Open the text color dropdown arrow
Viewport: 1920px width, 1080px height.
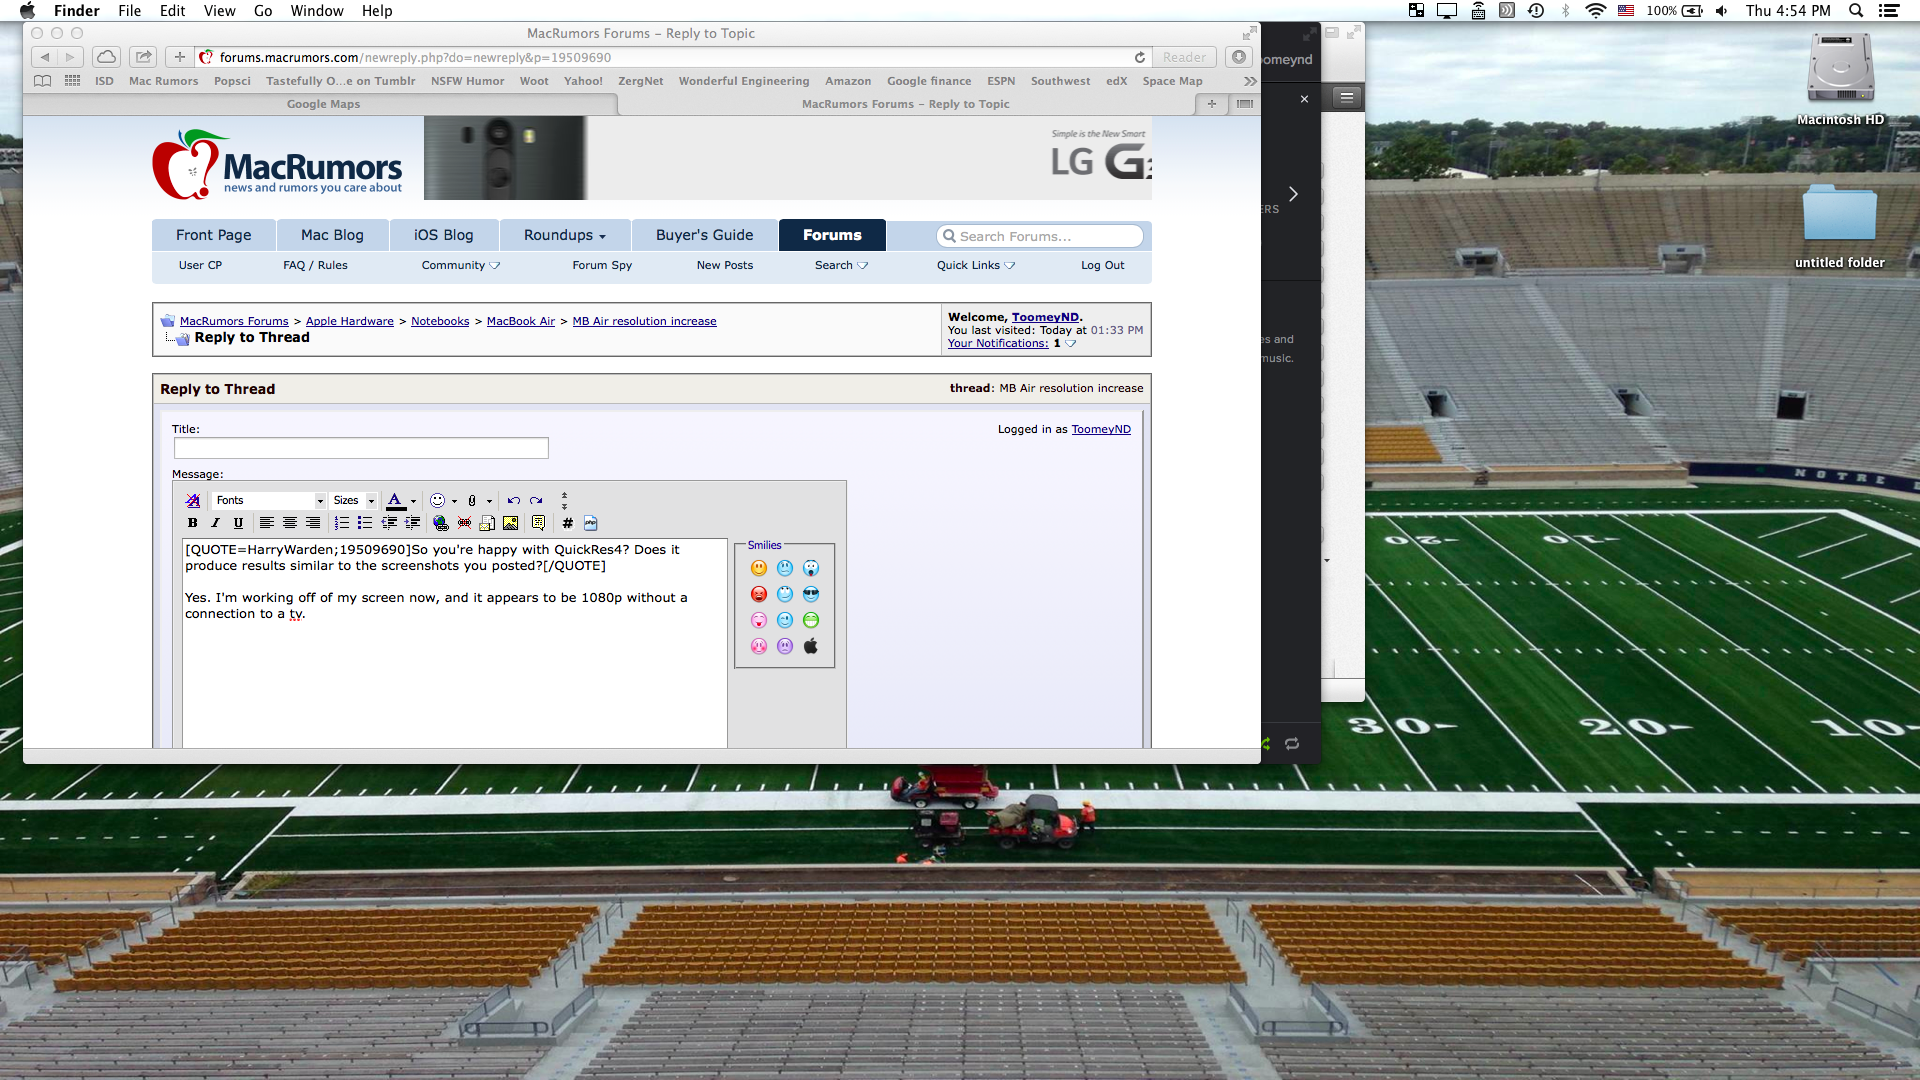tap(413, 501)
